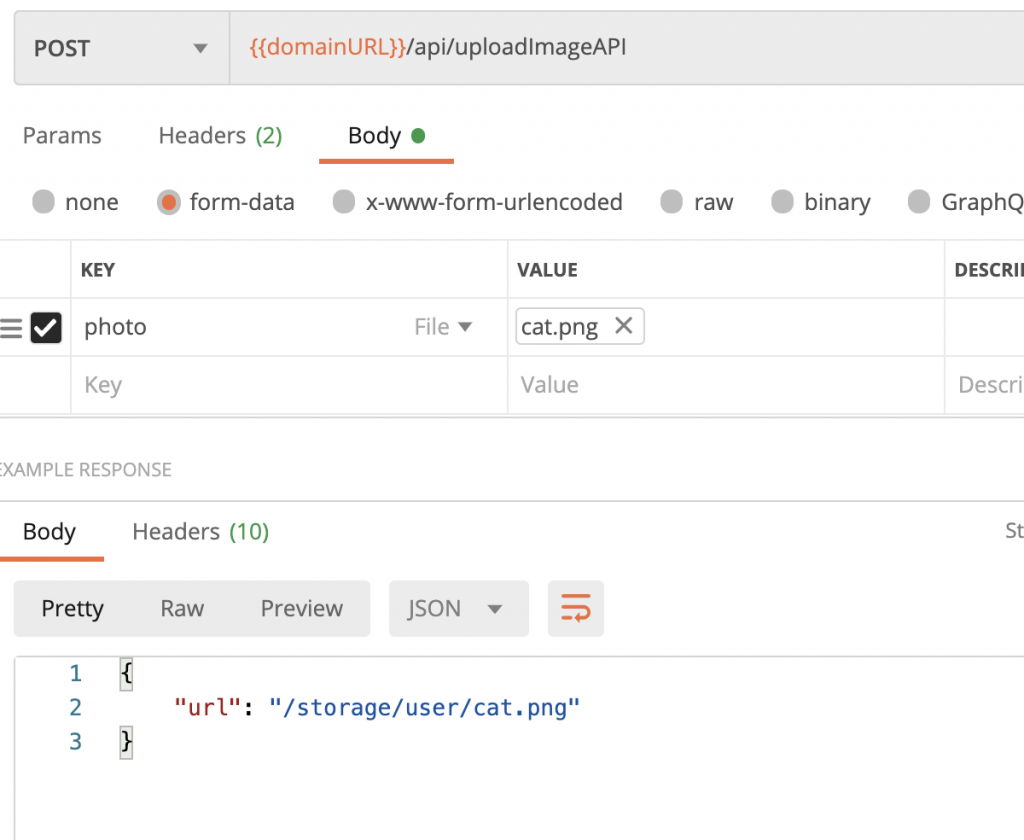The width and height of the screenshot is (1024, 840).
Task: Click the request URL field
Action: click(620, 48)
